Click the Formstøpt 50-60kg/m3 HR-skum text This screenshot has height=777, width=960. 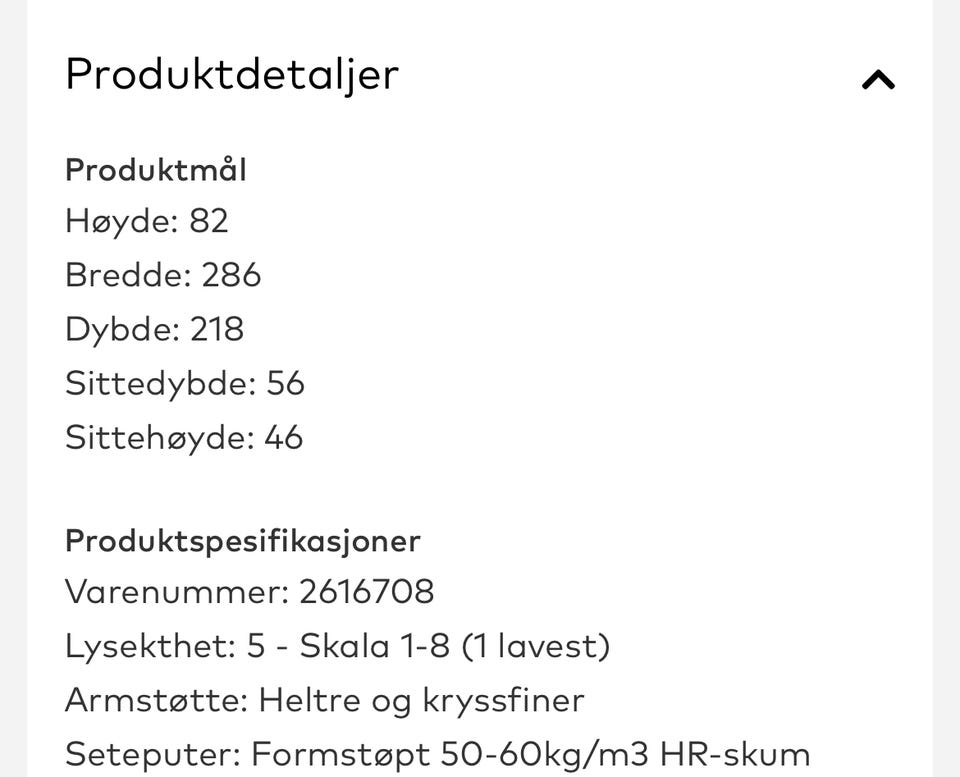[x=531, y=755]
